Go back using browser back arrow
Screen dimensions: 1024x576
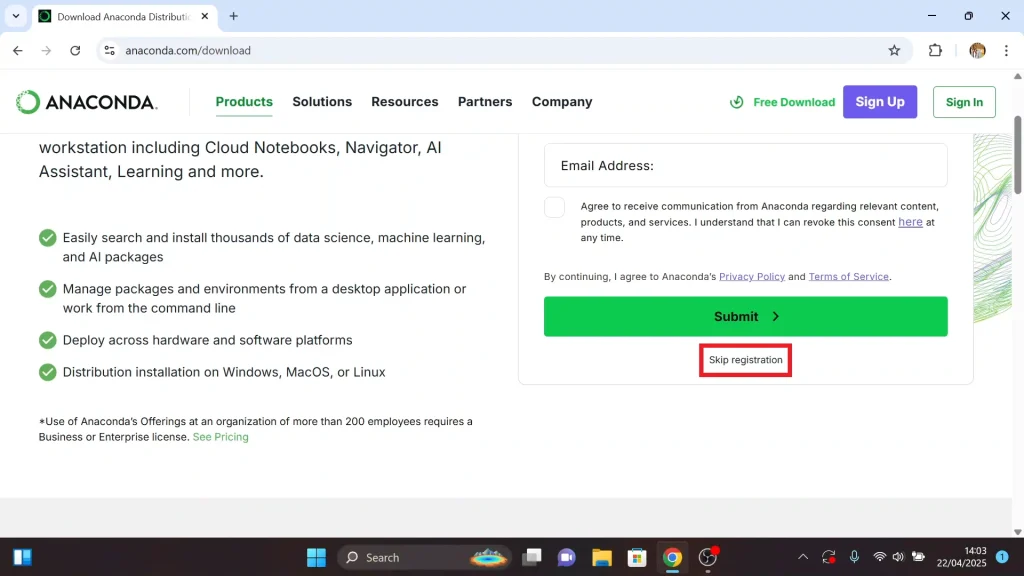coord(18,50)
